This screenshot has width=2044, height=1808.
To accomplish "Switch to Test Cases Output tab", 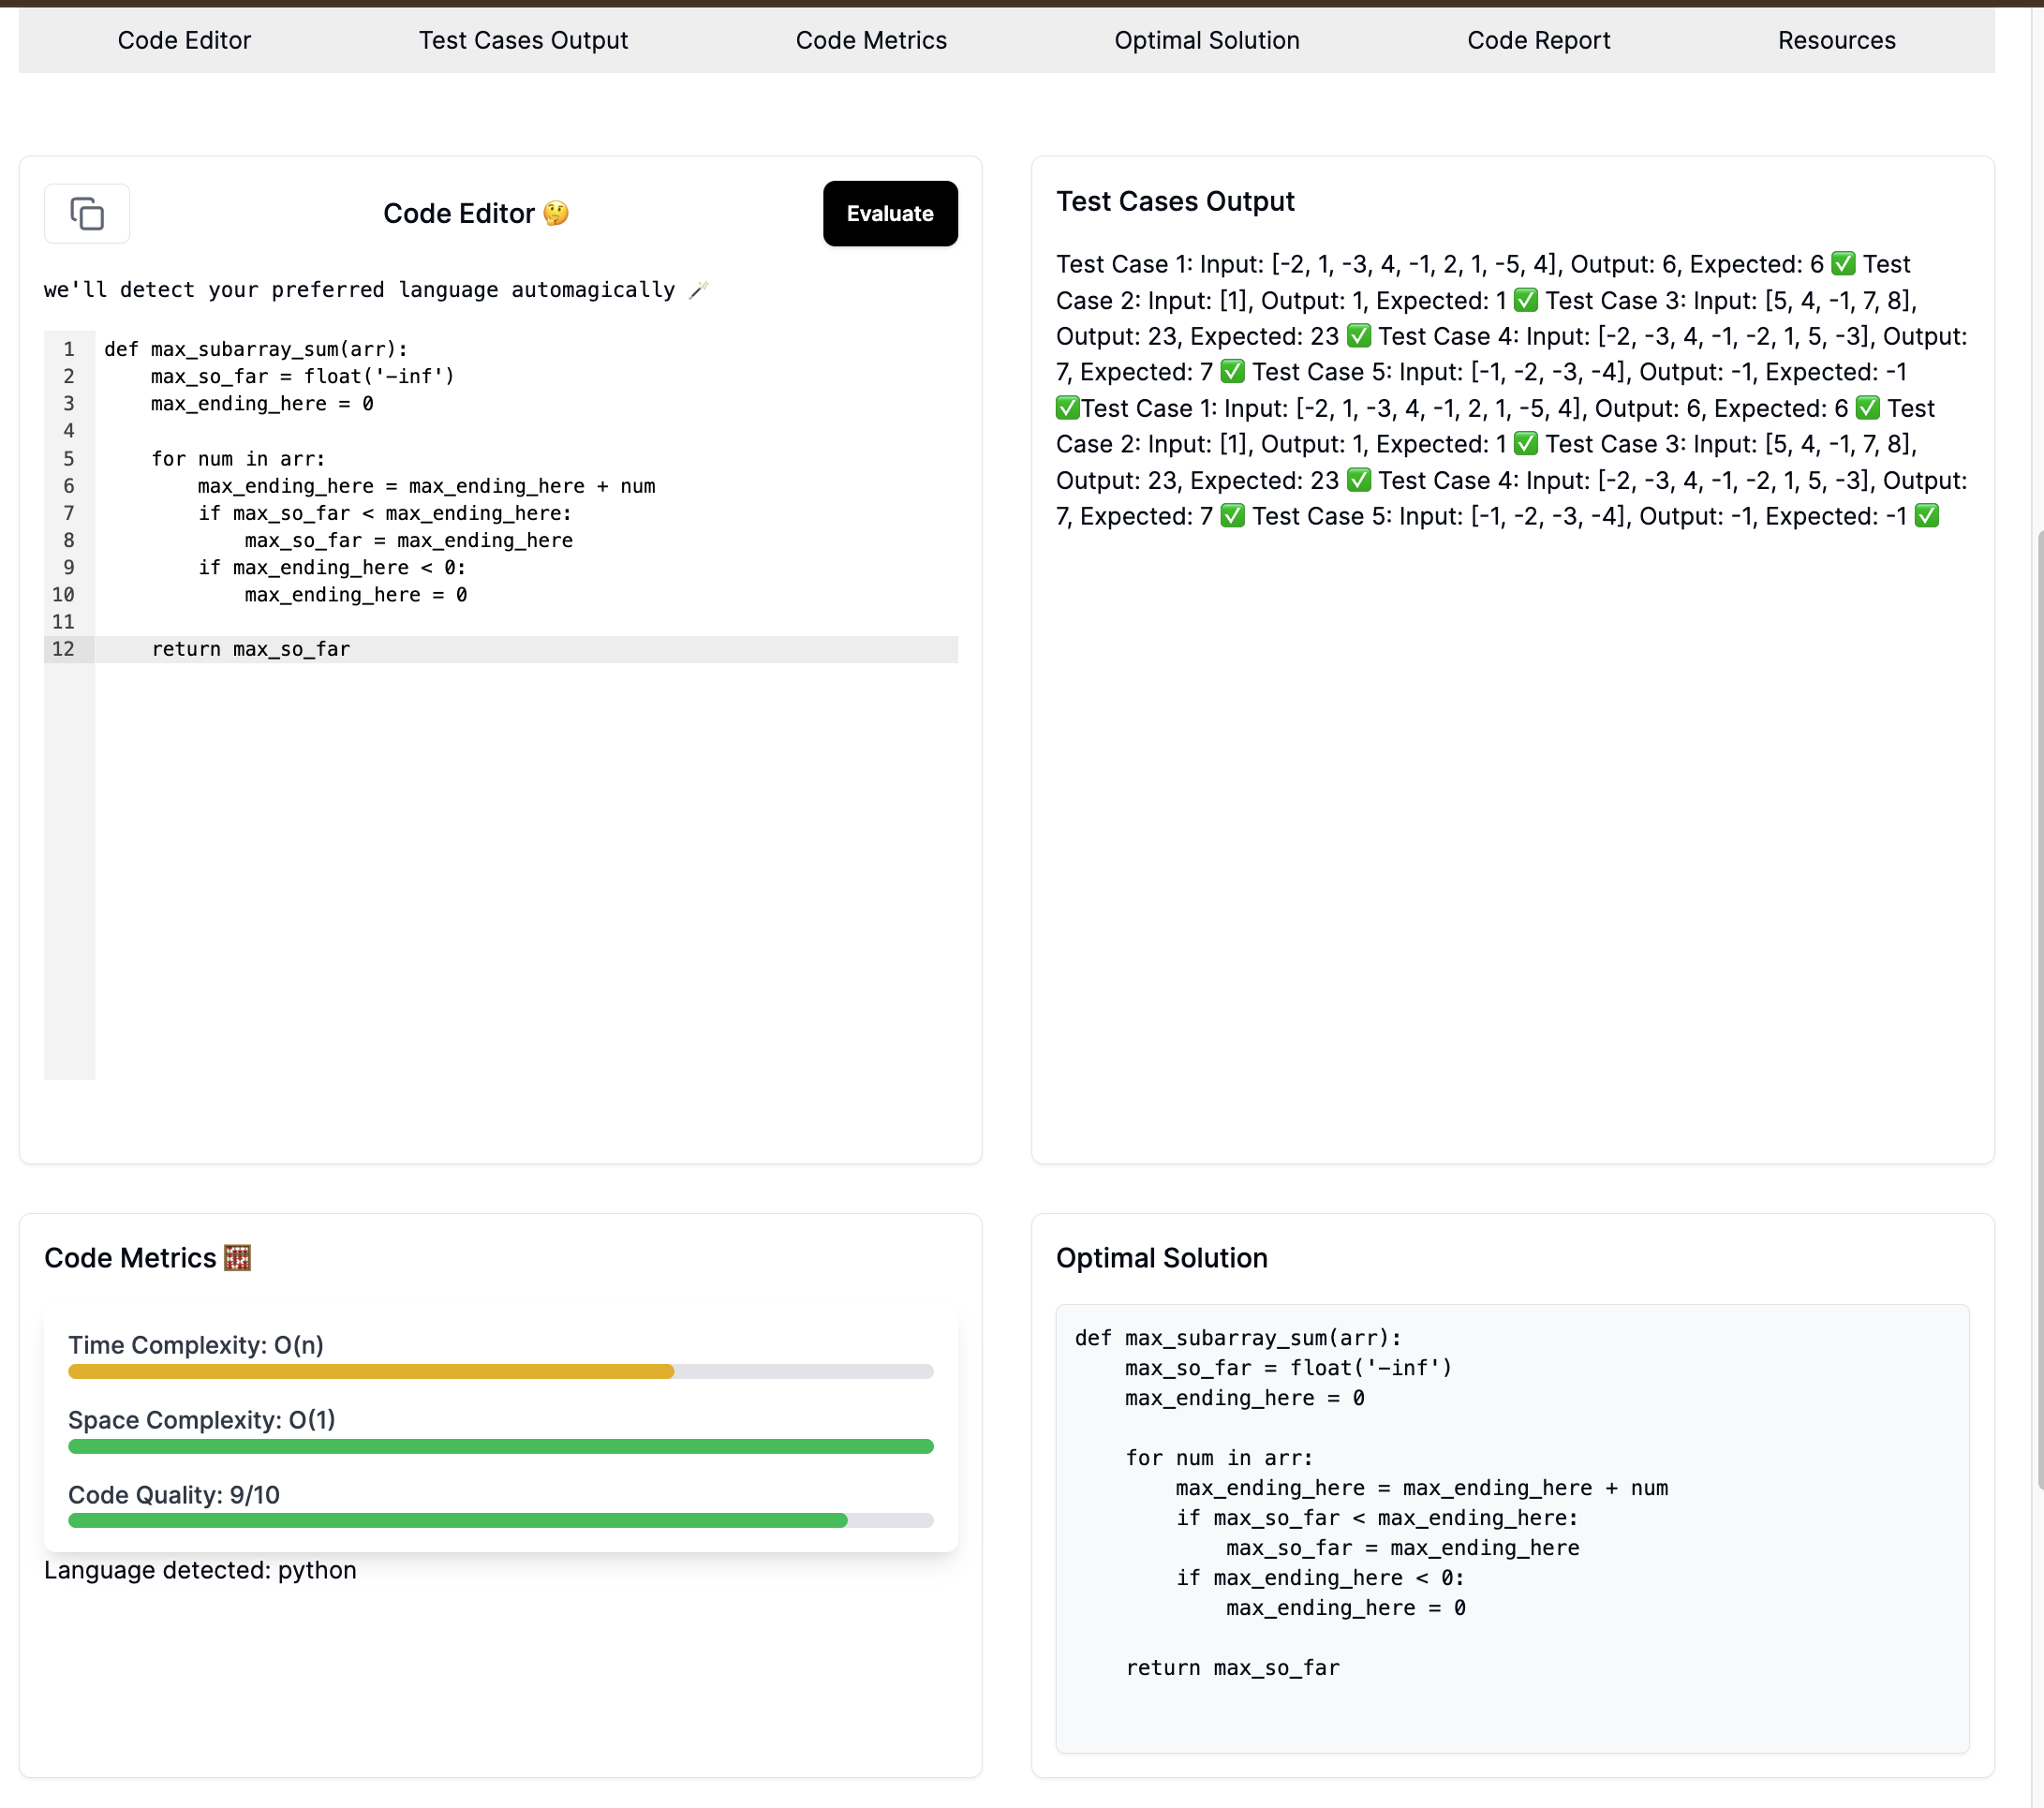I will (523, 40).
